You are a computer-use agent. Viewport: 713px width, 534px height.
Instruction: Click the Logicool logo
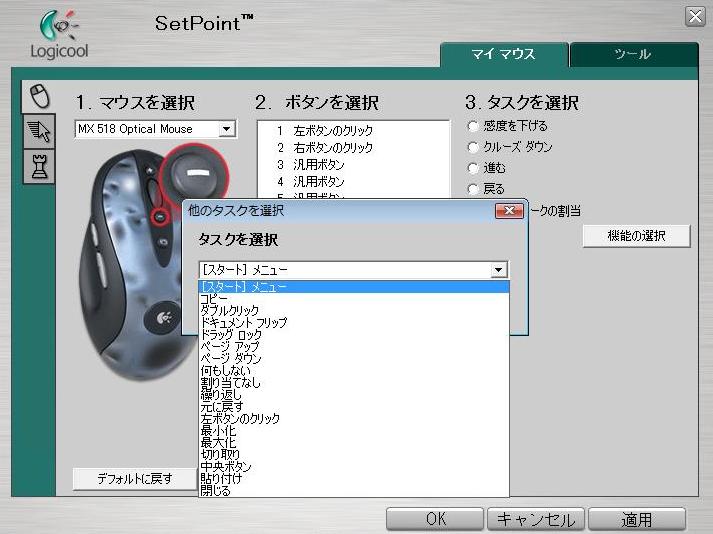[x=59, y=35]
